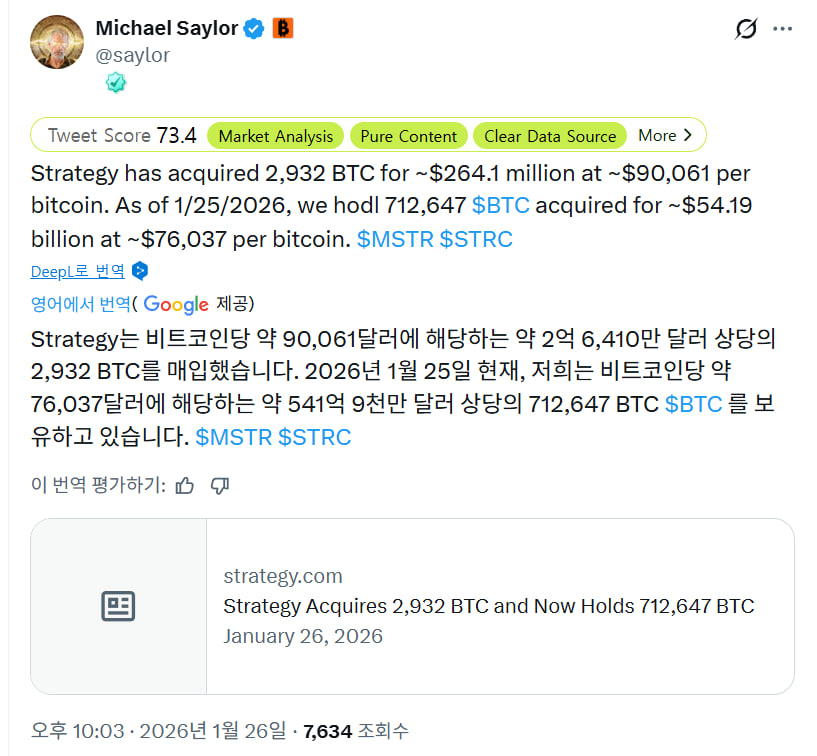The image size is (817, 756).
Task: Rate the translation with thumbs up
Action: click(x=185, y=486)
